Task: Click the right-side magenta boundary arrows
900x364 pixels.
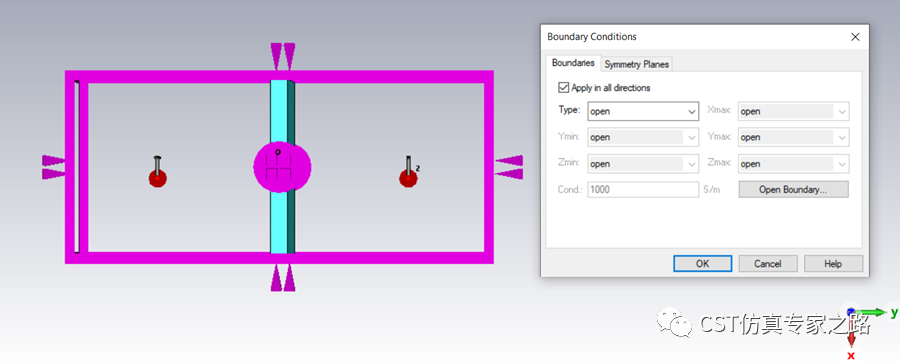Action: (x=509, y=167)
